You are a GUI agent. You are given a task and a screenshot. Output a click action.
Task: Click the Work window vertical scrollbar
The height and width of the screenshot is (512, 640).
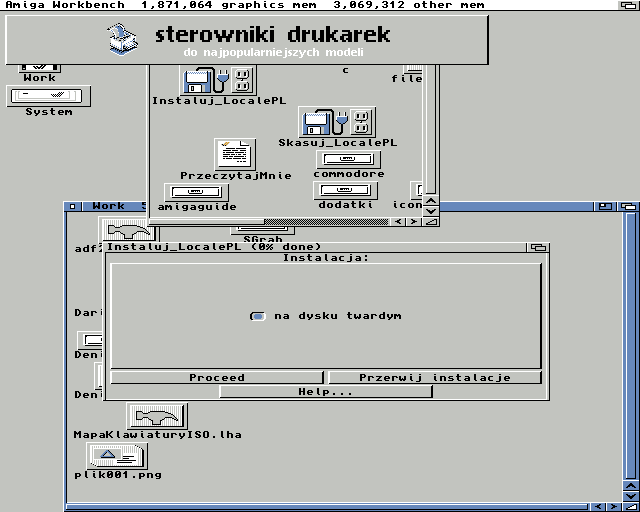point(631,346)
